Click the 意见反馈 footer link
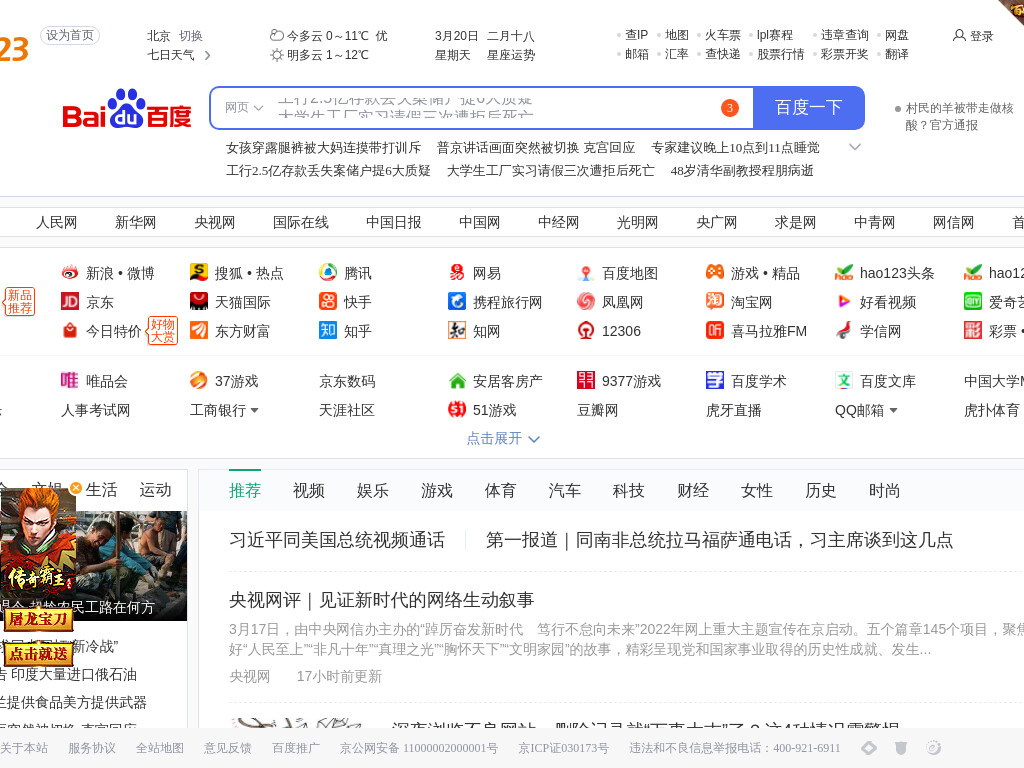 [x=227, y=748]
